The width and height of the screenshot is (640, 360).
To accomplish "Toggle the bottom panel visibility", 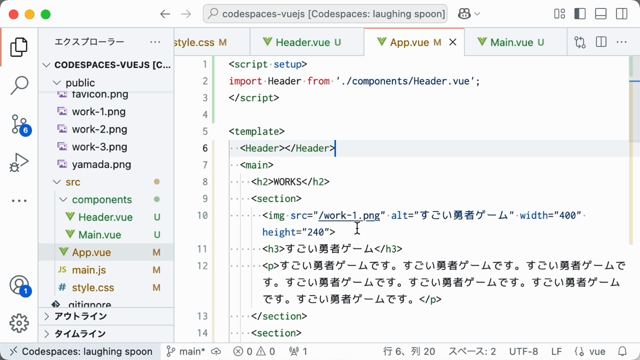I will click(601, 14).
